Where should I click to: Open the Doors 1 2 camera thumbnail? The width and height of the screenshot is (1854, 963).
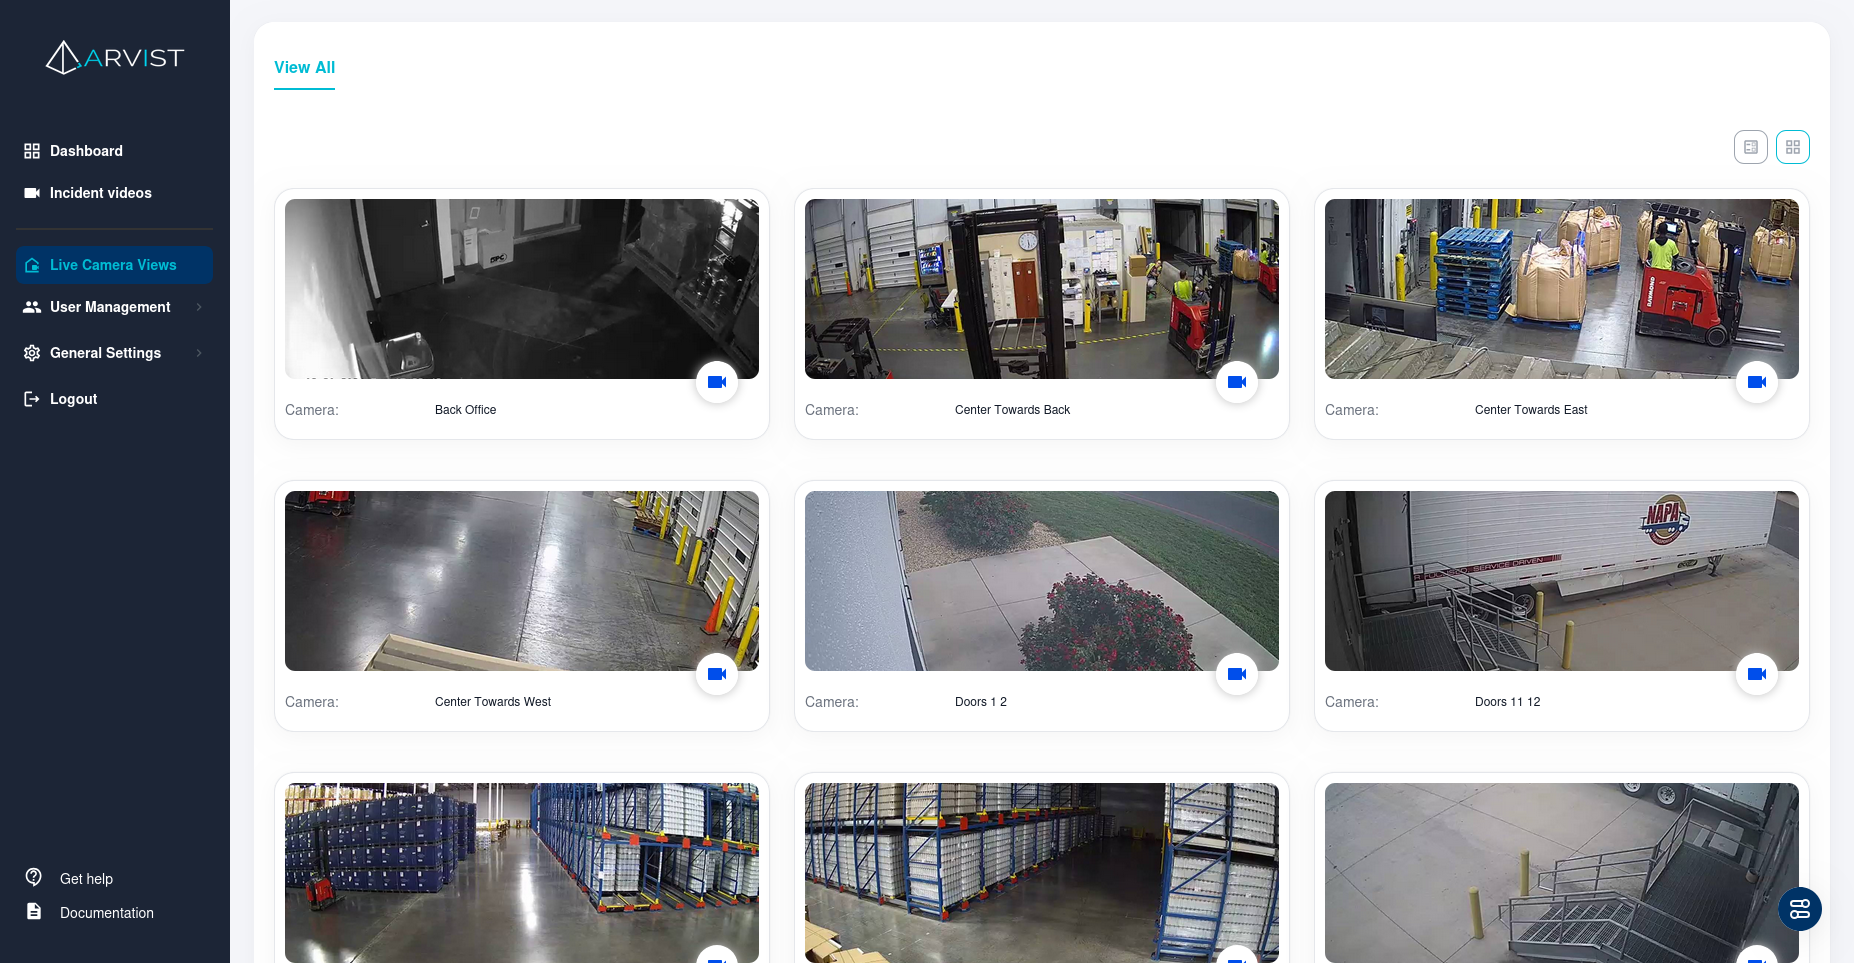1041,580
